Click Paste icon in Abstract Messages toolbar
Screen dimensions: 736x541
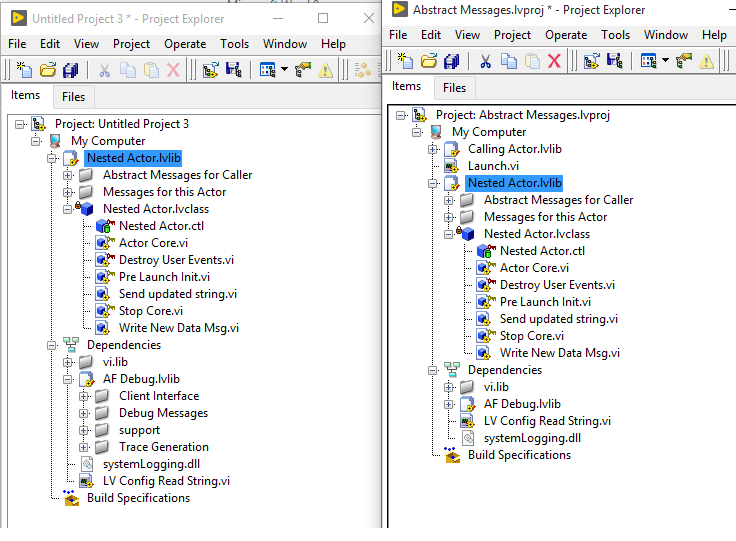tap(532, 61)
